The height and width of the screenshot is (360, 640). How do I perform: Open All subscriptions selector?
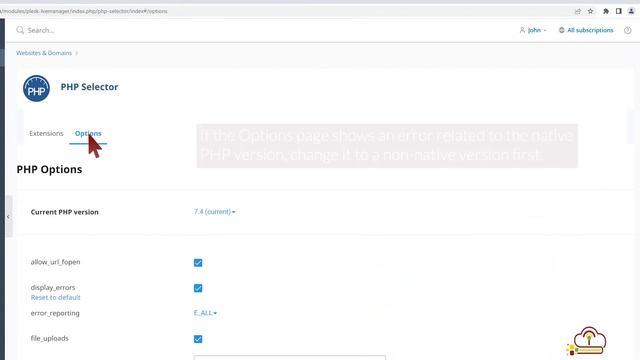[586, 30]
